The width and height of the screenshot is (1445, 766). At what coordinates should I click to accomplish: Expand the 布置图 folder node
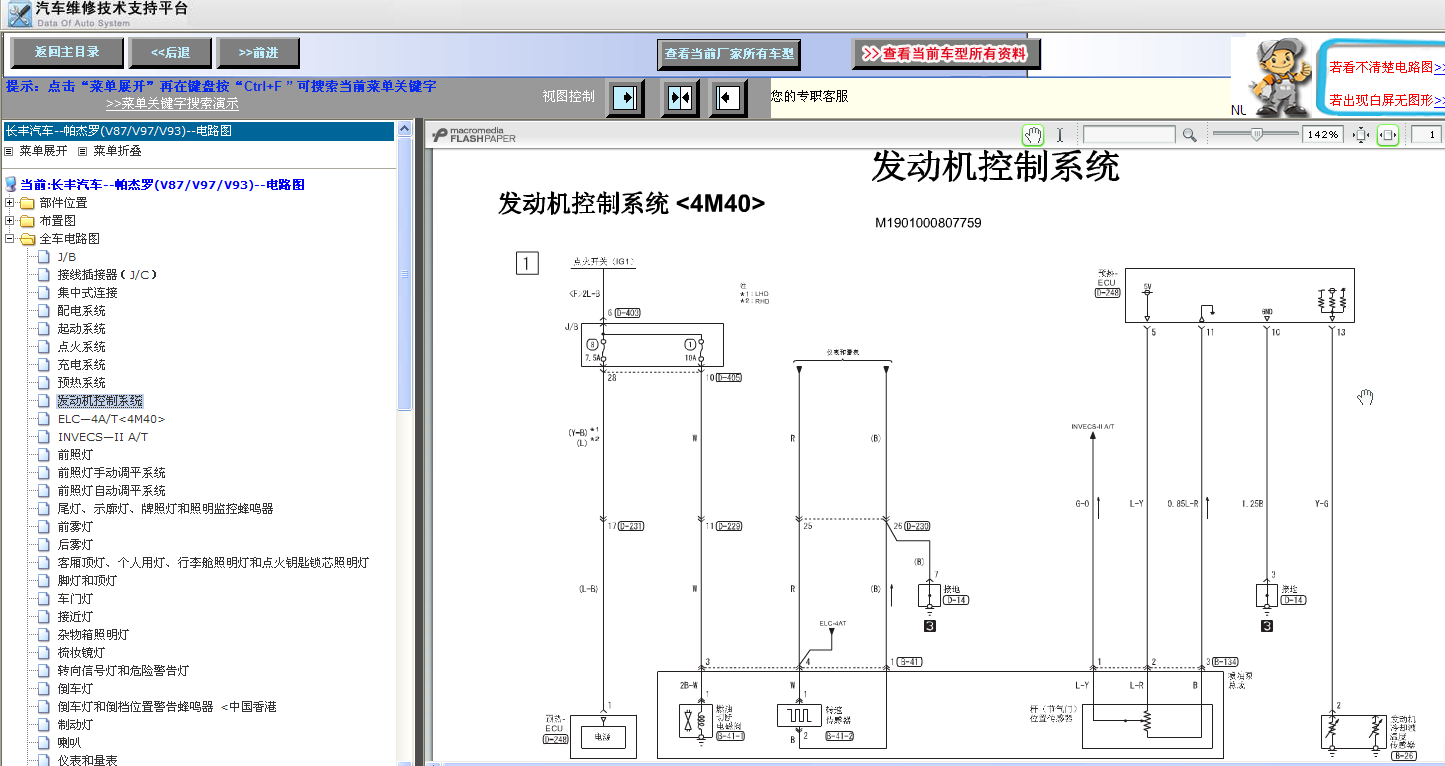pos(10,221)
